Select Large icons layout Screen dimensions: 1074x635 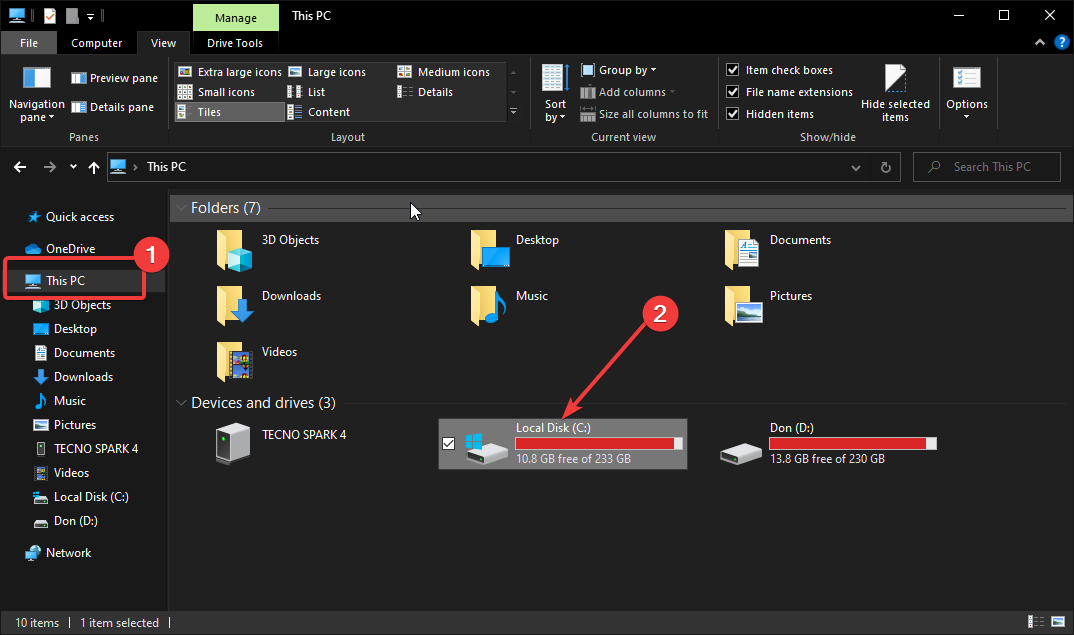[x=327, y=72]
